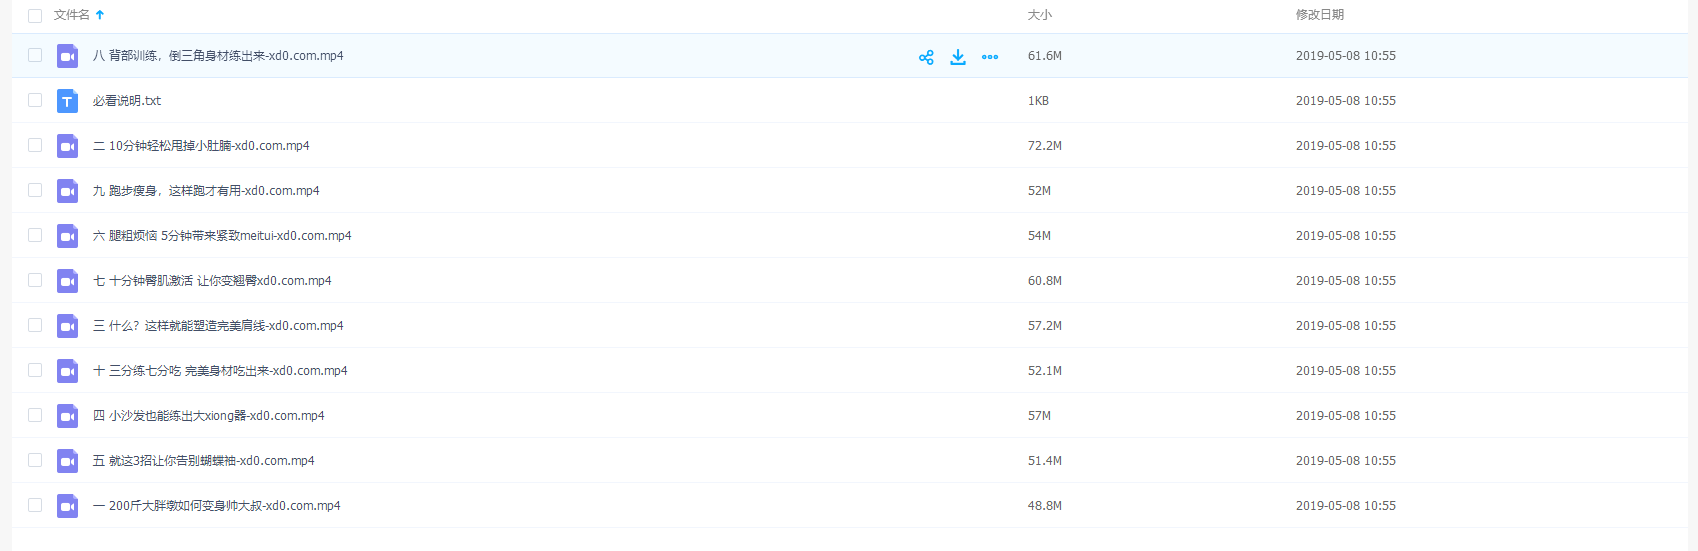
Task: Click the blue sort arrow beside 文件名
Action: 100,15
